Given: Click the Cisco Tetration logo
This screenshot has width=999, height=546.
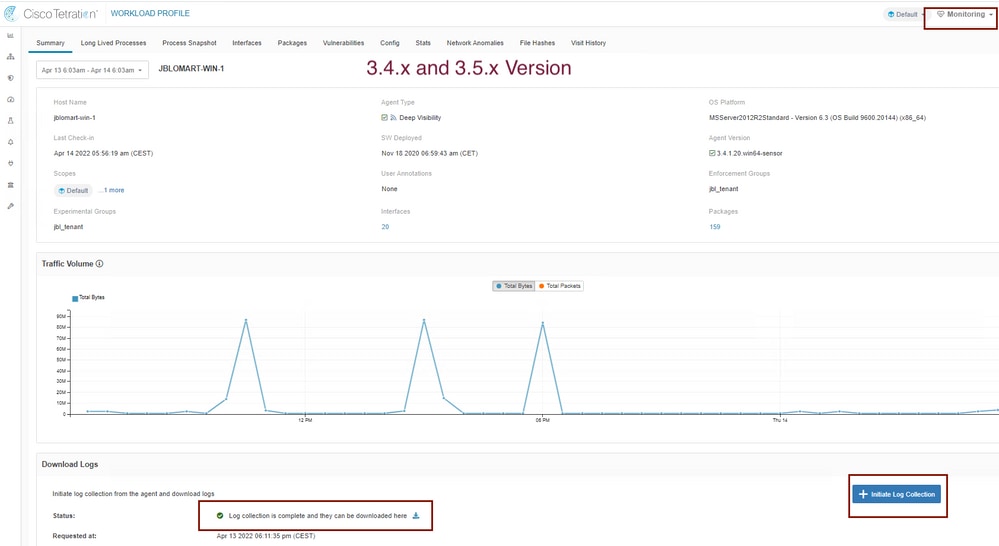Looking at the screenshot, I should click(x=51, y=13).
